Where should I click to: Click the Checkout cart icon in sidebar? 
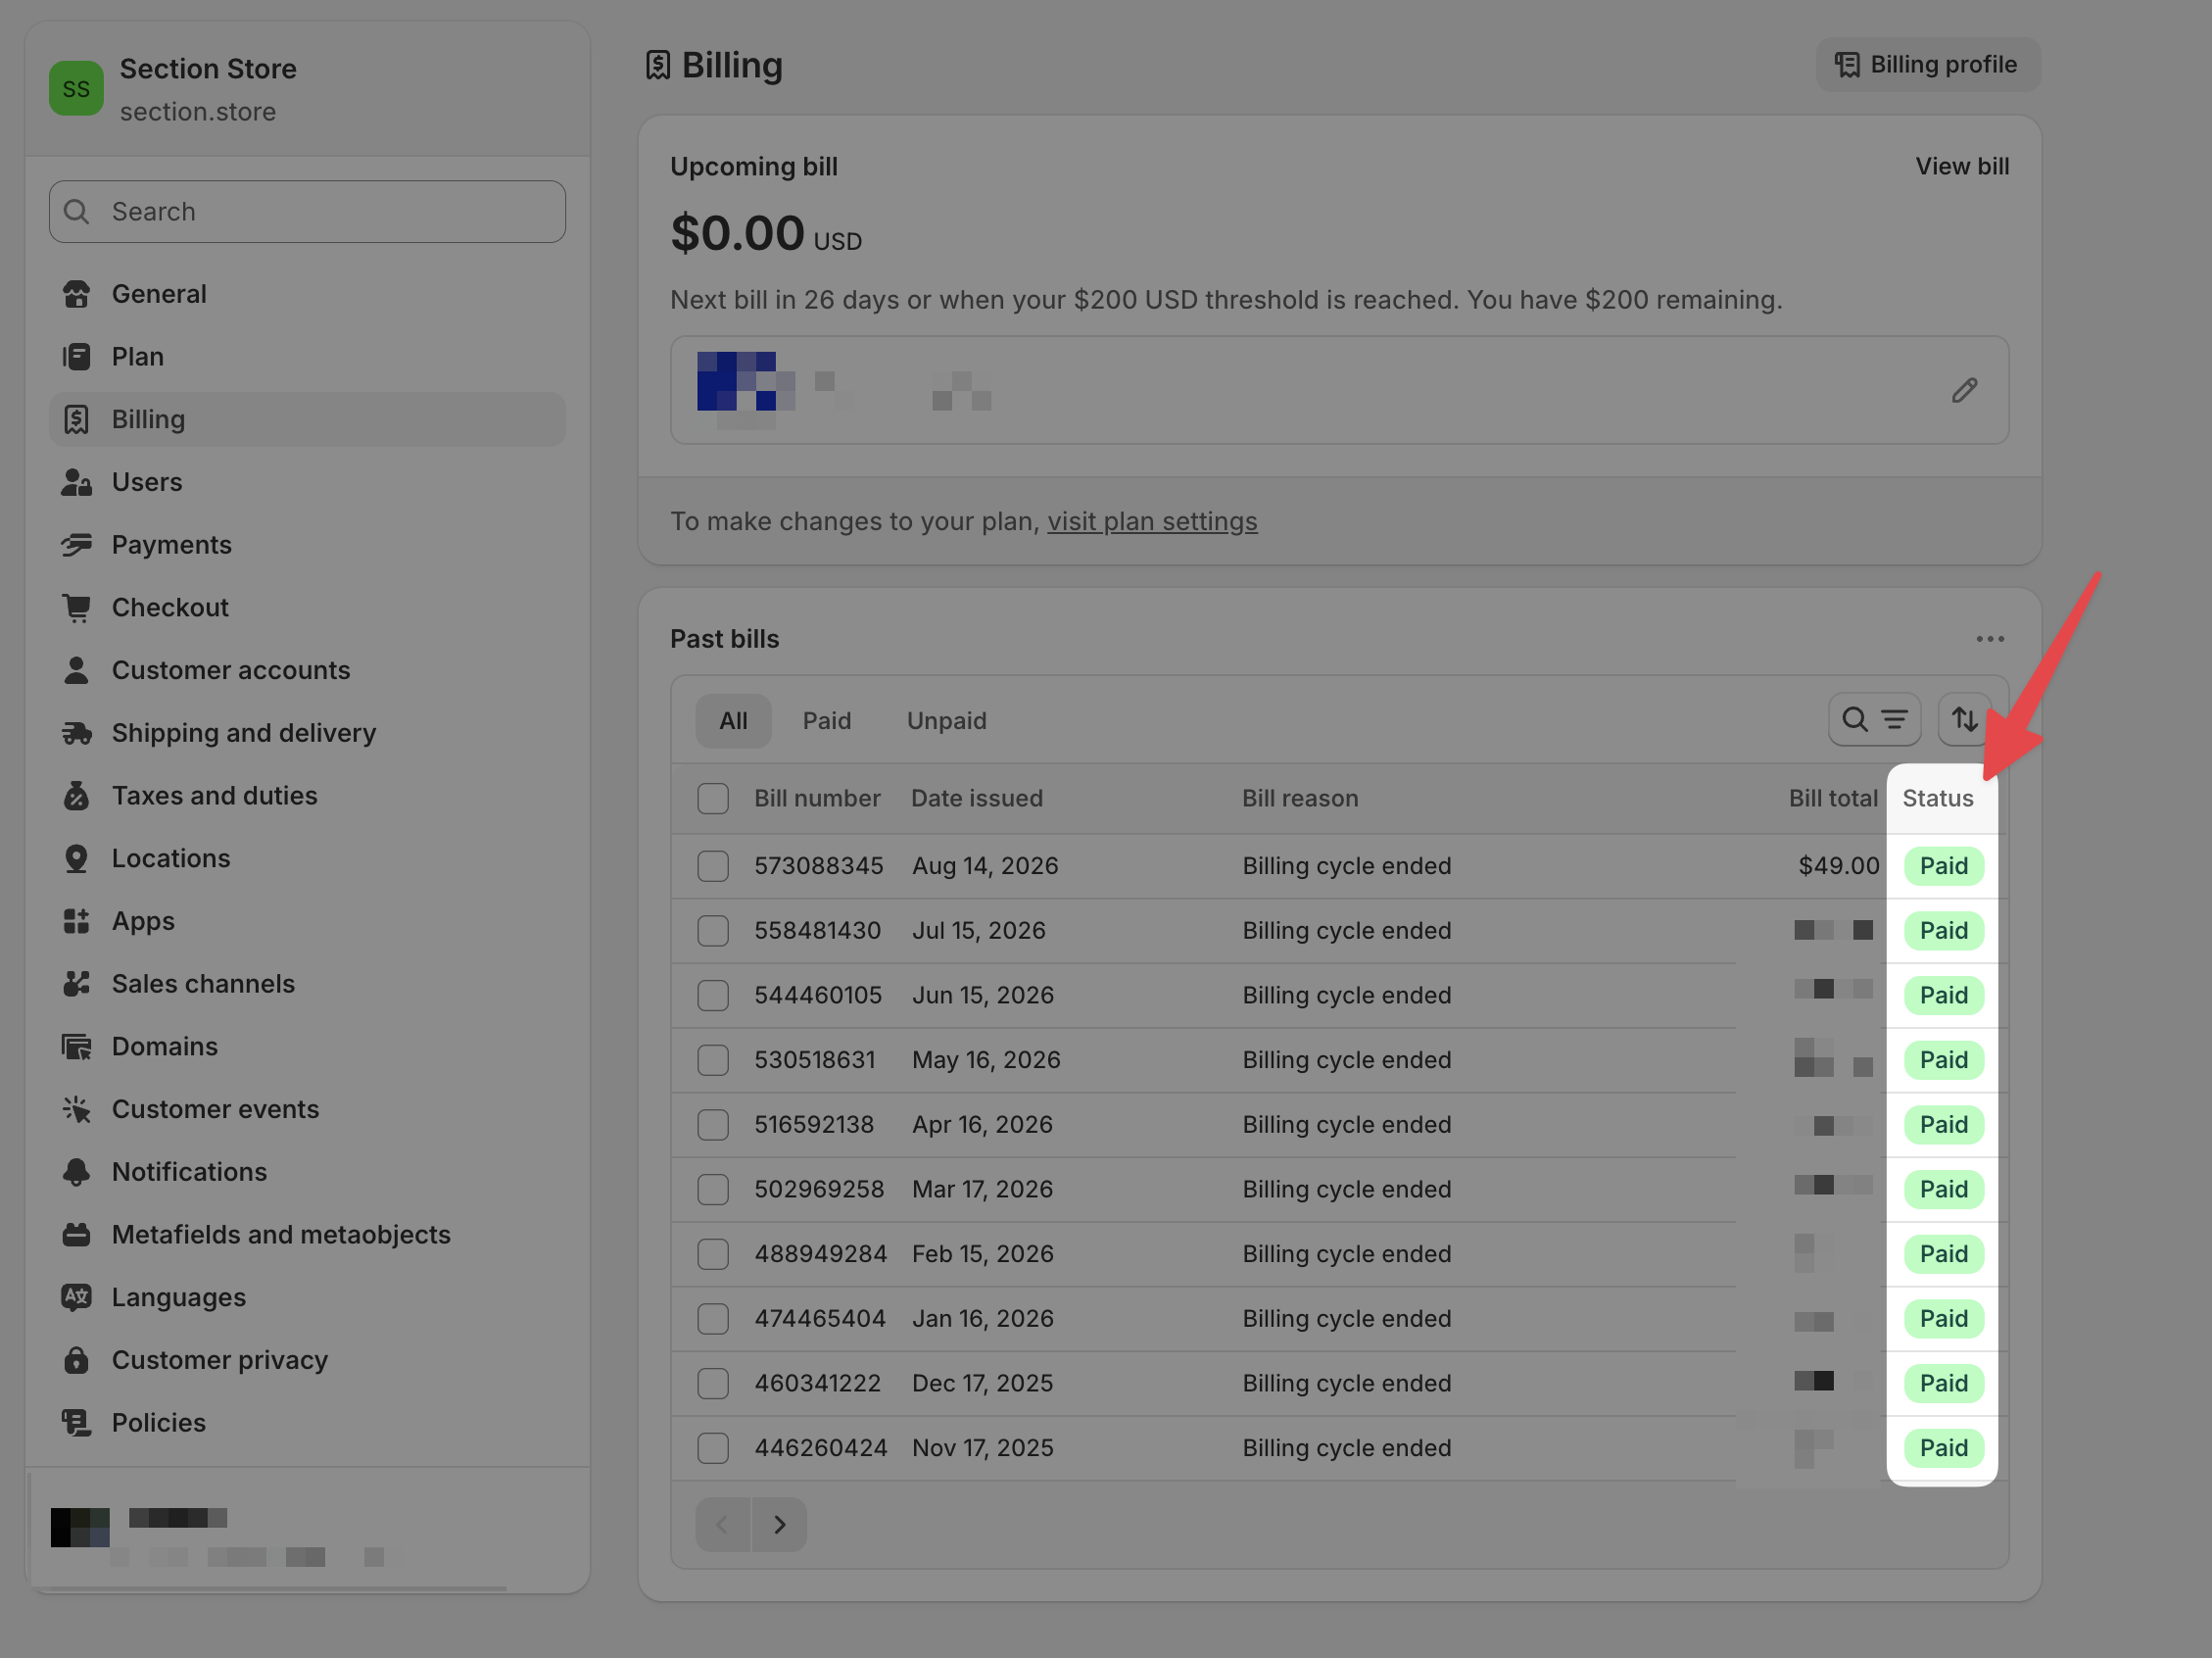click(x=76, y=608)
